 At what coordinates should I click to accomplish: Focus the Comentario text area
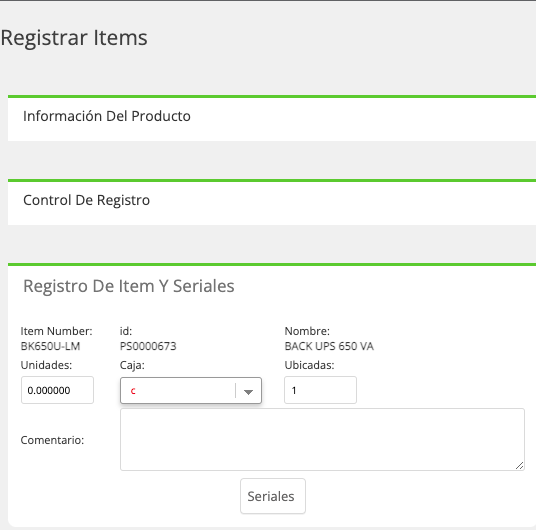tap(322, 439)
